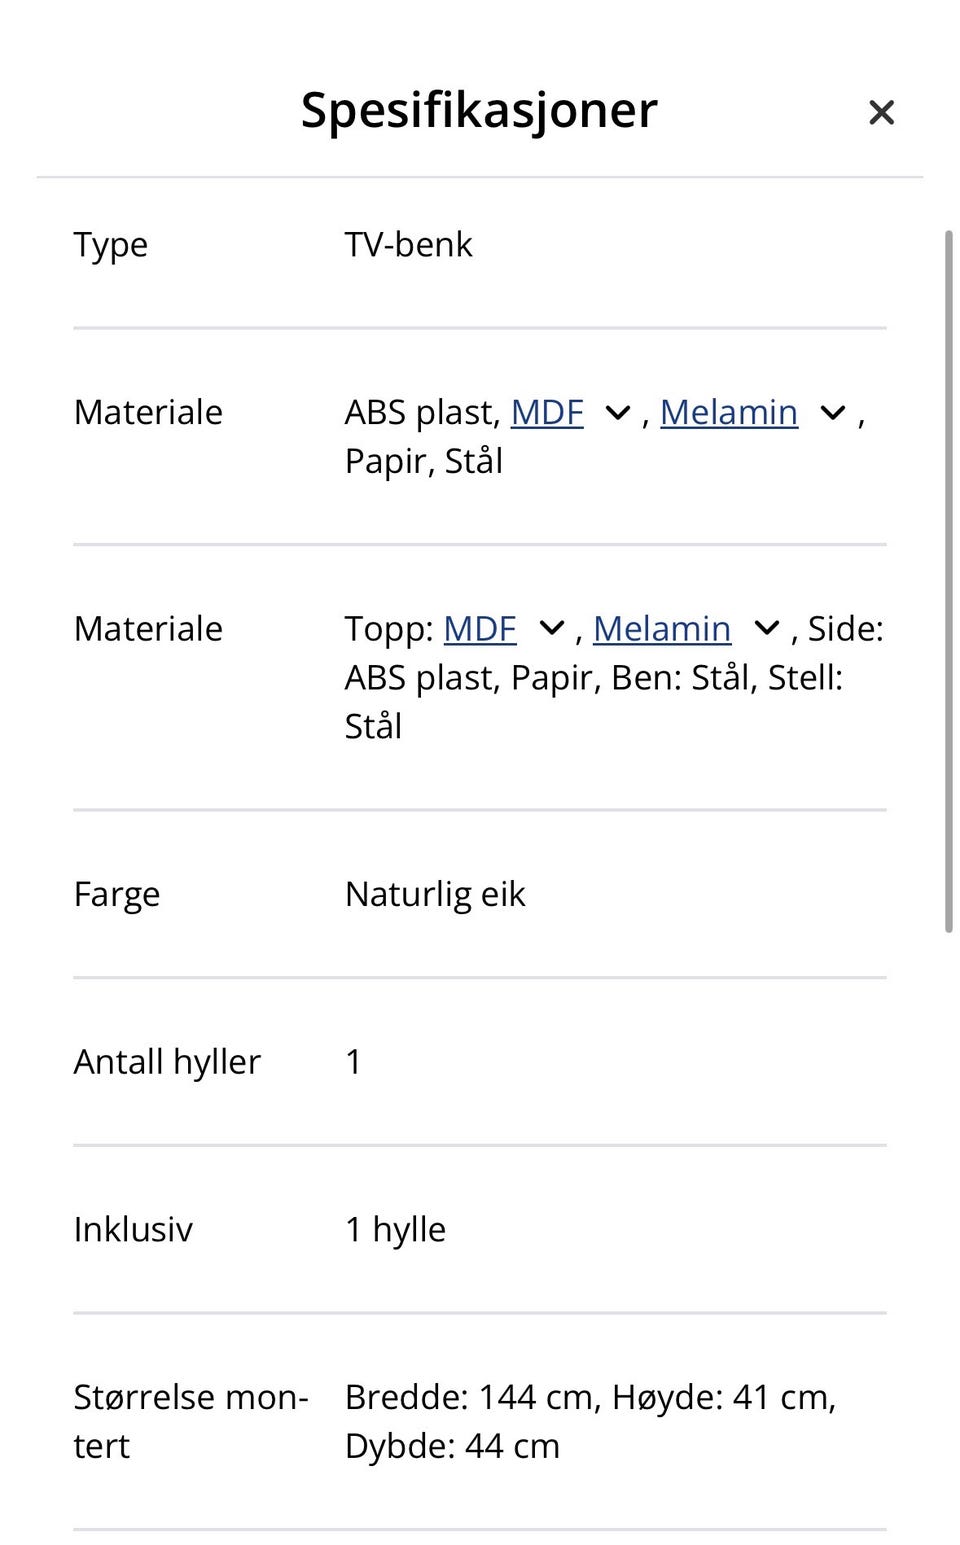The height and width of the screenshot is (1545, 960).
Task: Open the Melamin link before Side:
Action: [x=662, y=629]
